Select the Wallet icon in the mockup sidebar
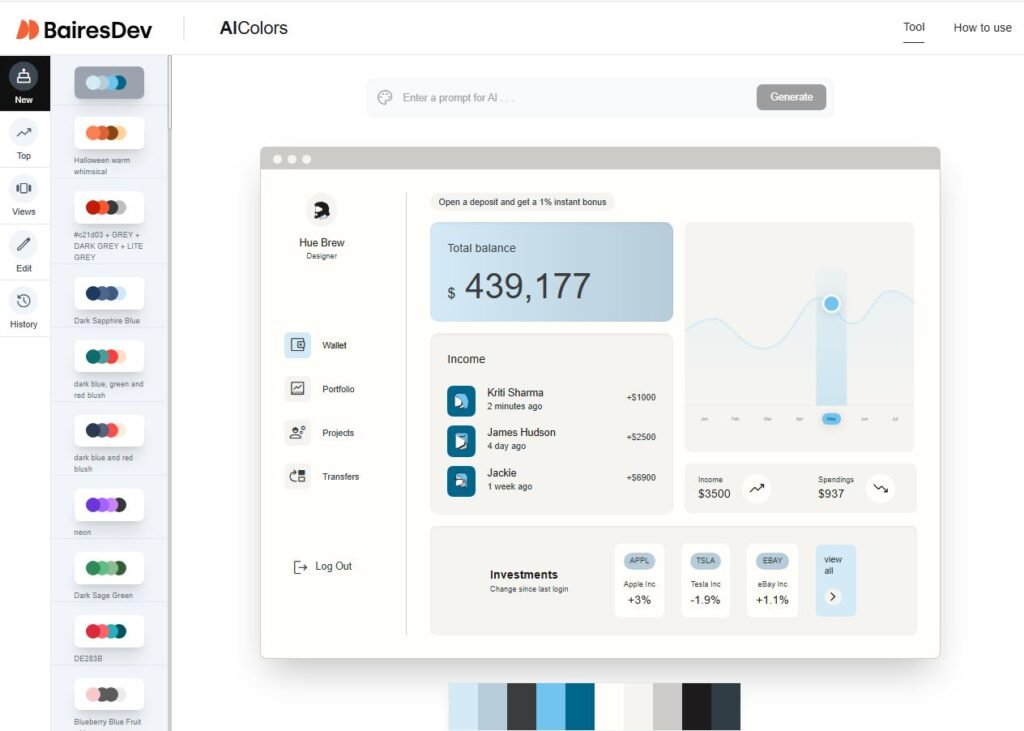Image resolution: width=1024 pixels, height=731 pixels. pos(298,344)
